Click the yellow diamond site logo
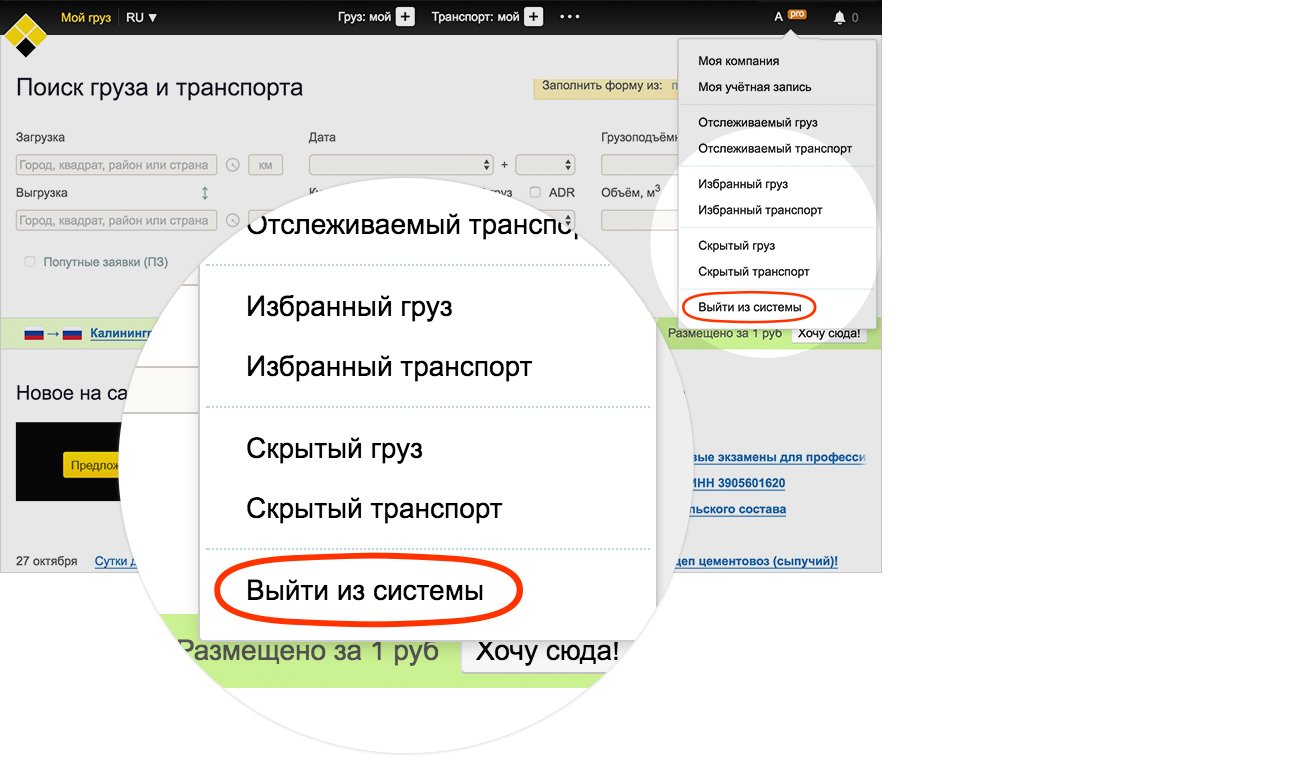The image size is (1300, 762). click(x=24, y=35)
